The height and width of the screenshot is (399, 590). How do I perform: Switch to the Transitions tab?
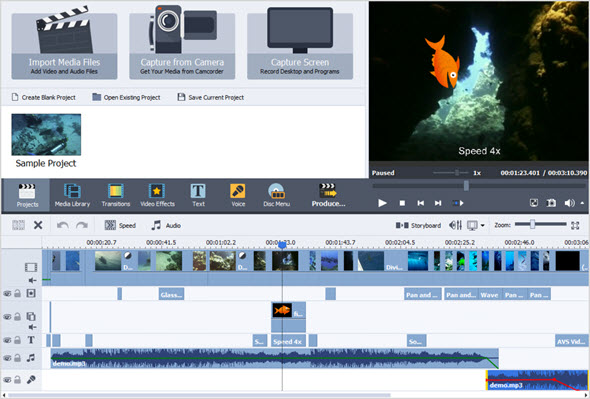click(x=116, y=195)
